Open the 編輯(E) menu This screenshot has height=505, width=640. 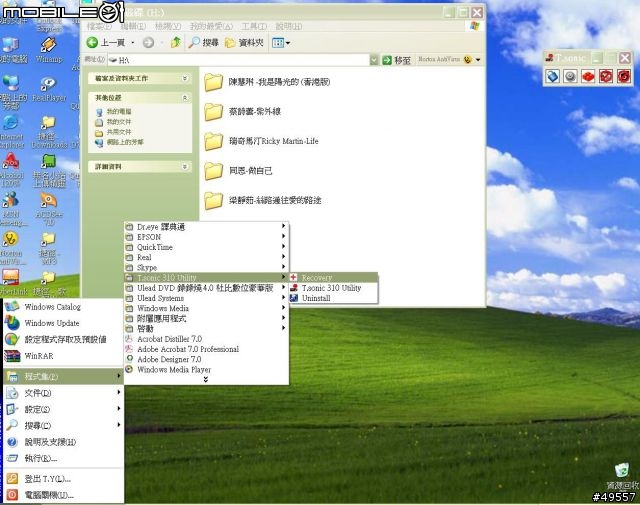coord(133,26)
